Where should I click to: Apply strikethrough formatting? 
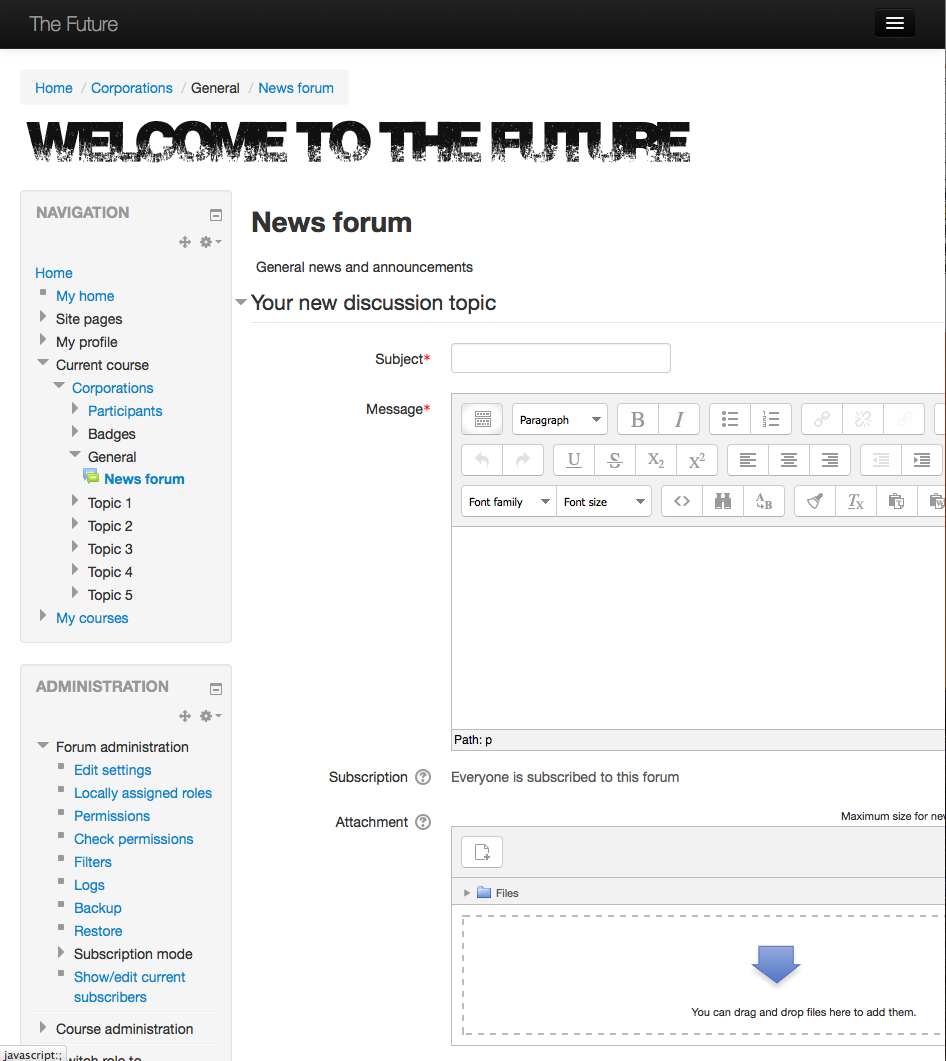(x=615, y=461)
